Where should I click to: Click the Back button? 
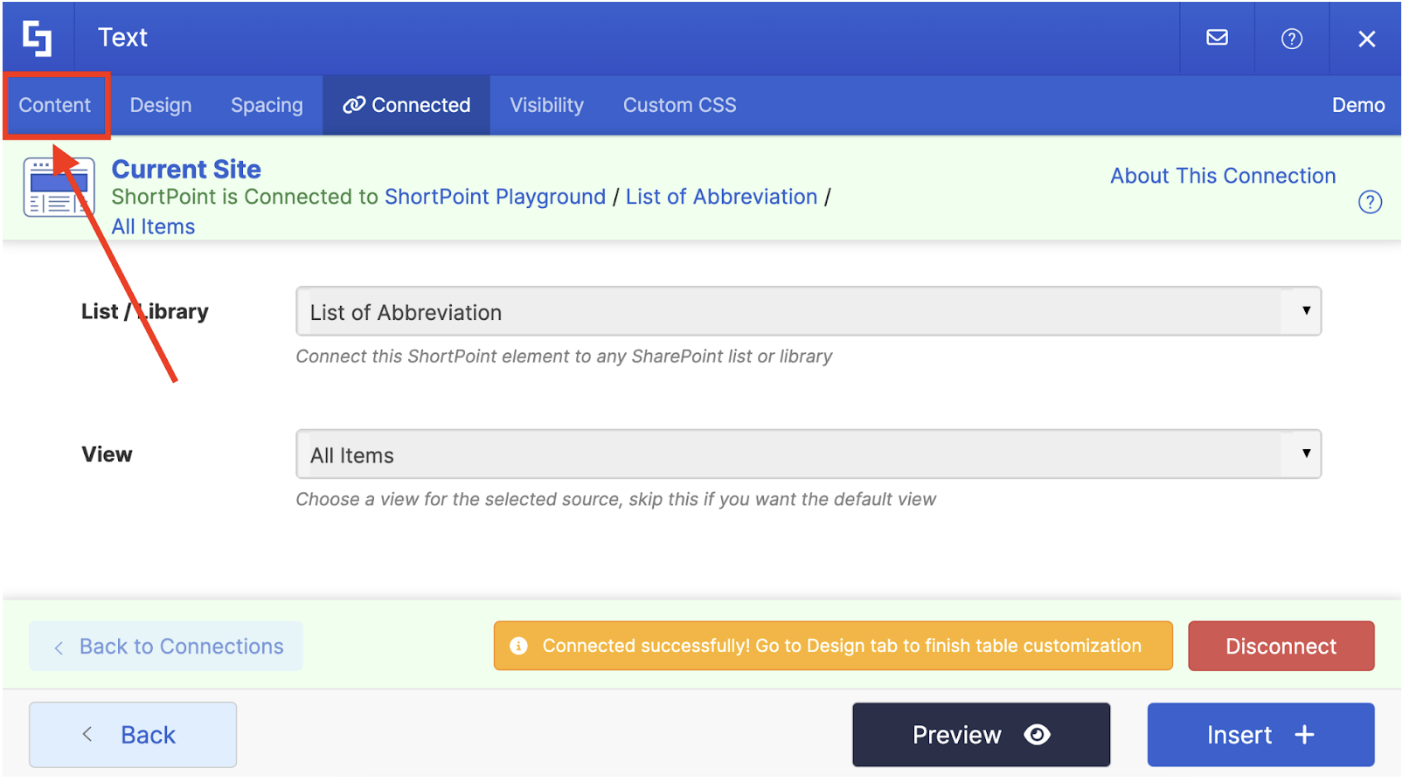tap(133, 735)
